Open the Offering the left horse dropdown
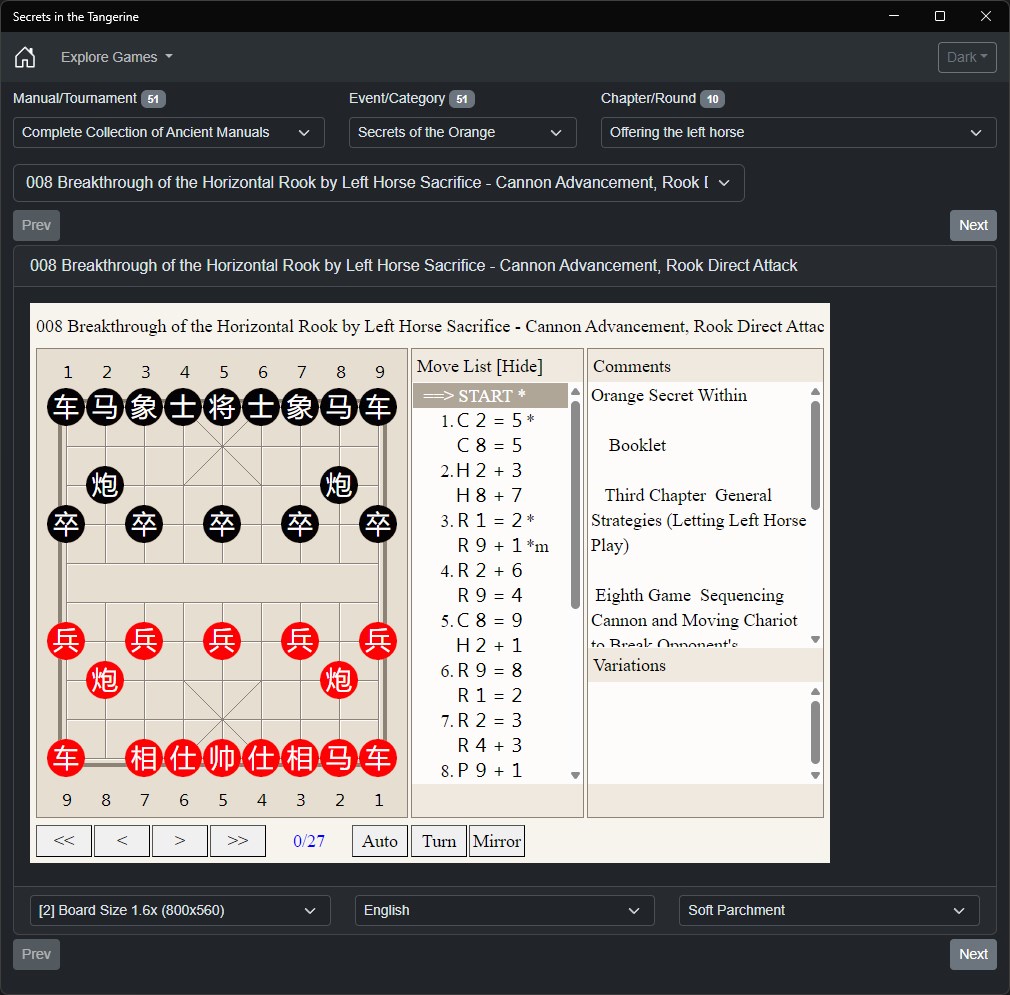 pos(798,133)
